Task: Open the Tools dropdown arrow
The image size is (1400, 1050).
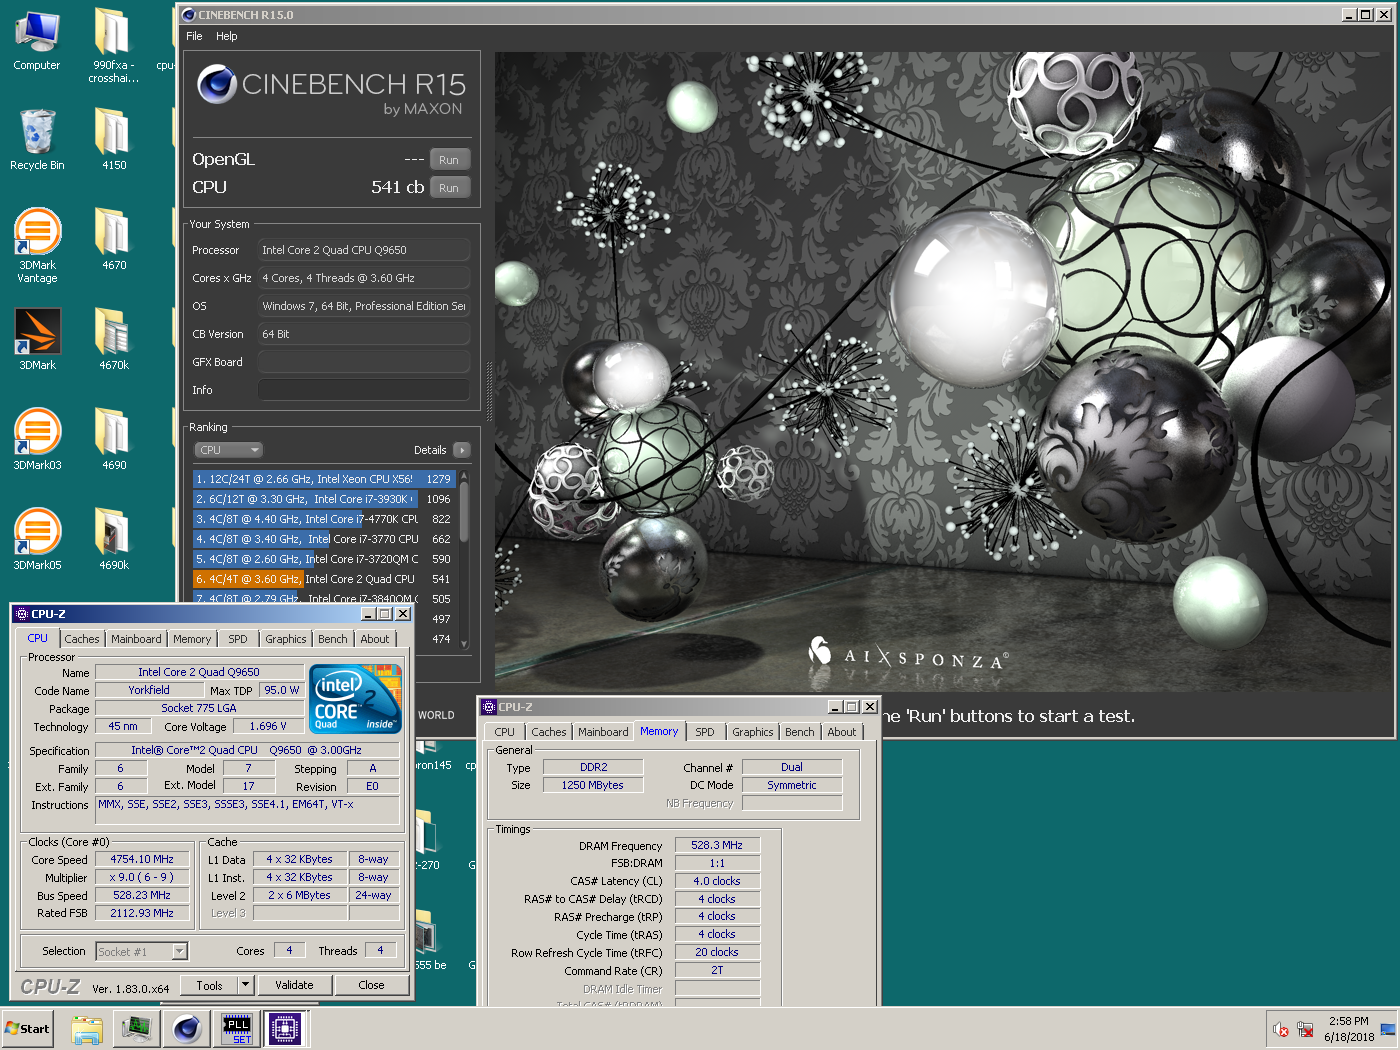Action: click(x=245, y=985)
